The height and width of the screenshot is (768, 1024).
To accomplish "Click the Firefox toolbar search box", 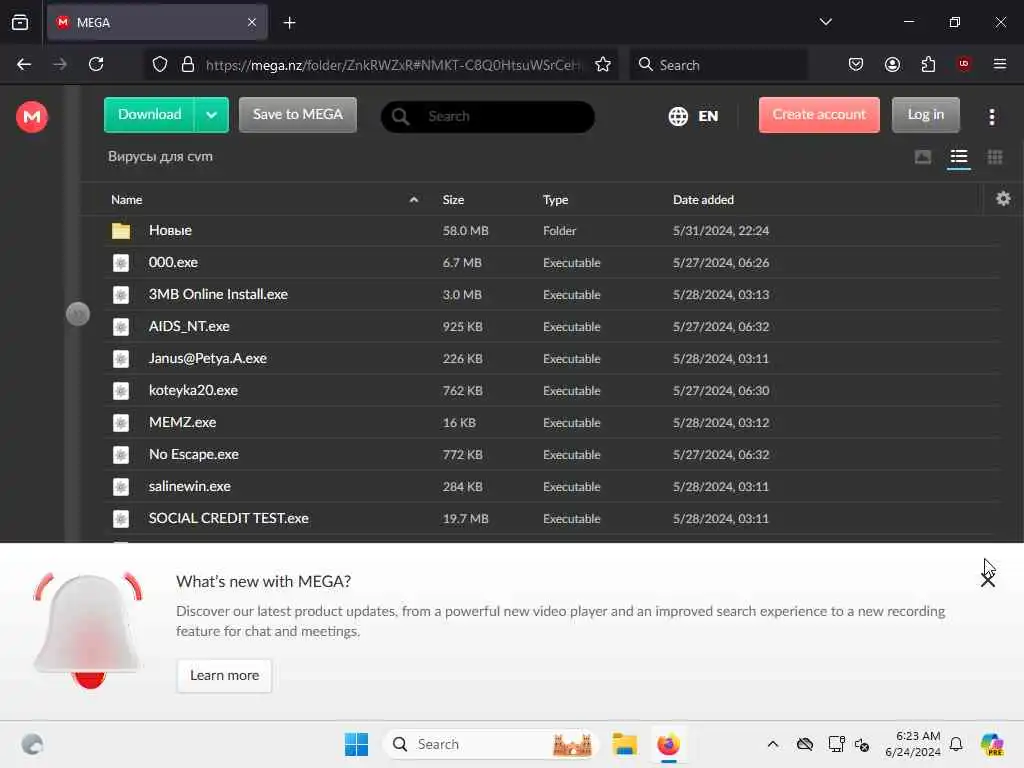I will click(x=718, y=65).
